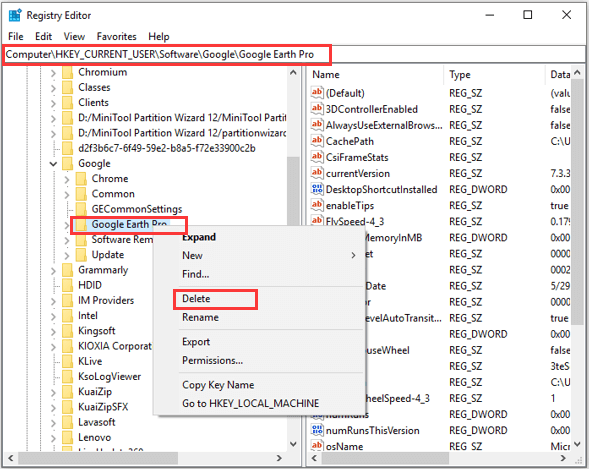
Task: Expand the Update subkey under Google
Action: tap(67, 255)
